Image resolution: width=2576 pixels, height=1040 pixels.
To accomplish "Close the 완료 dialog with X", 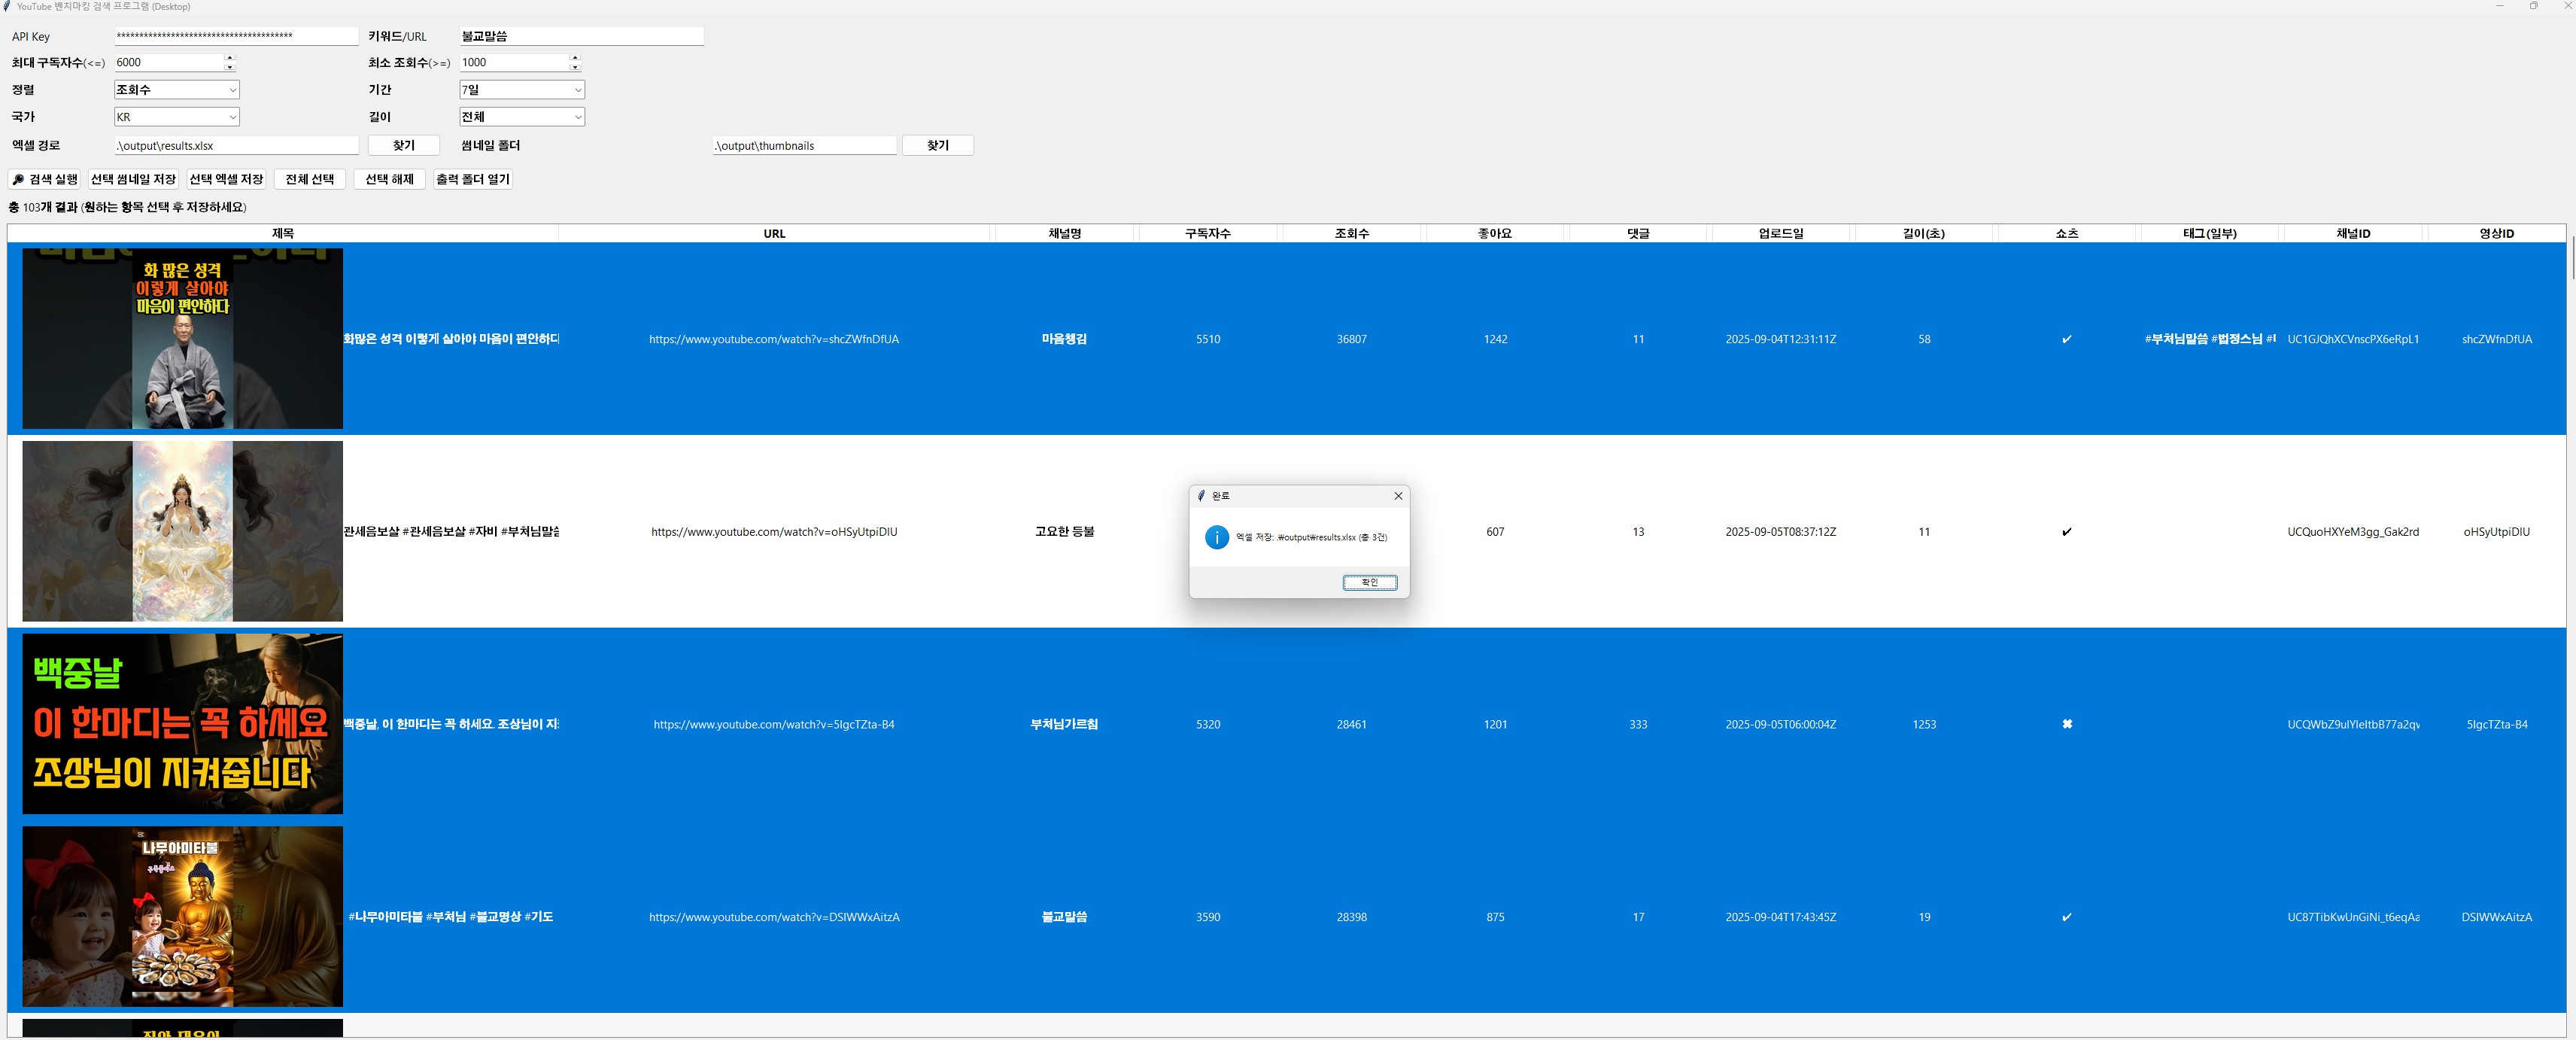I will pos(1398,496).
